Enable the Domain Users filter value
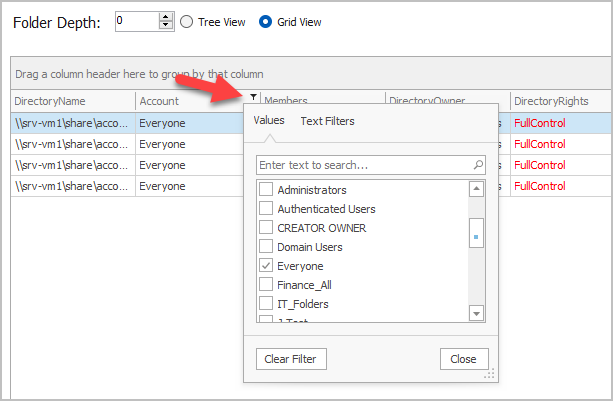This screenshot has height=401, width=613. pos(266,247)
